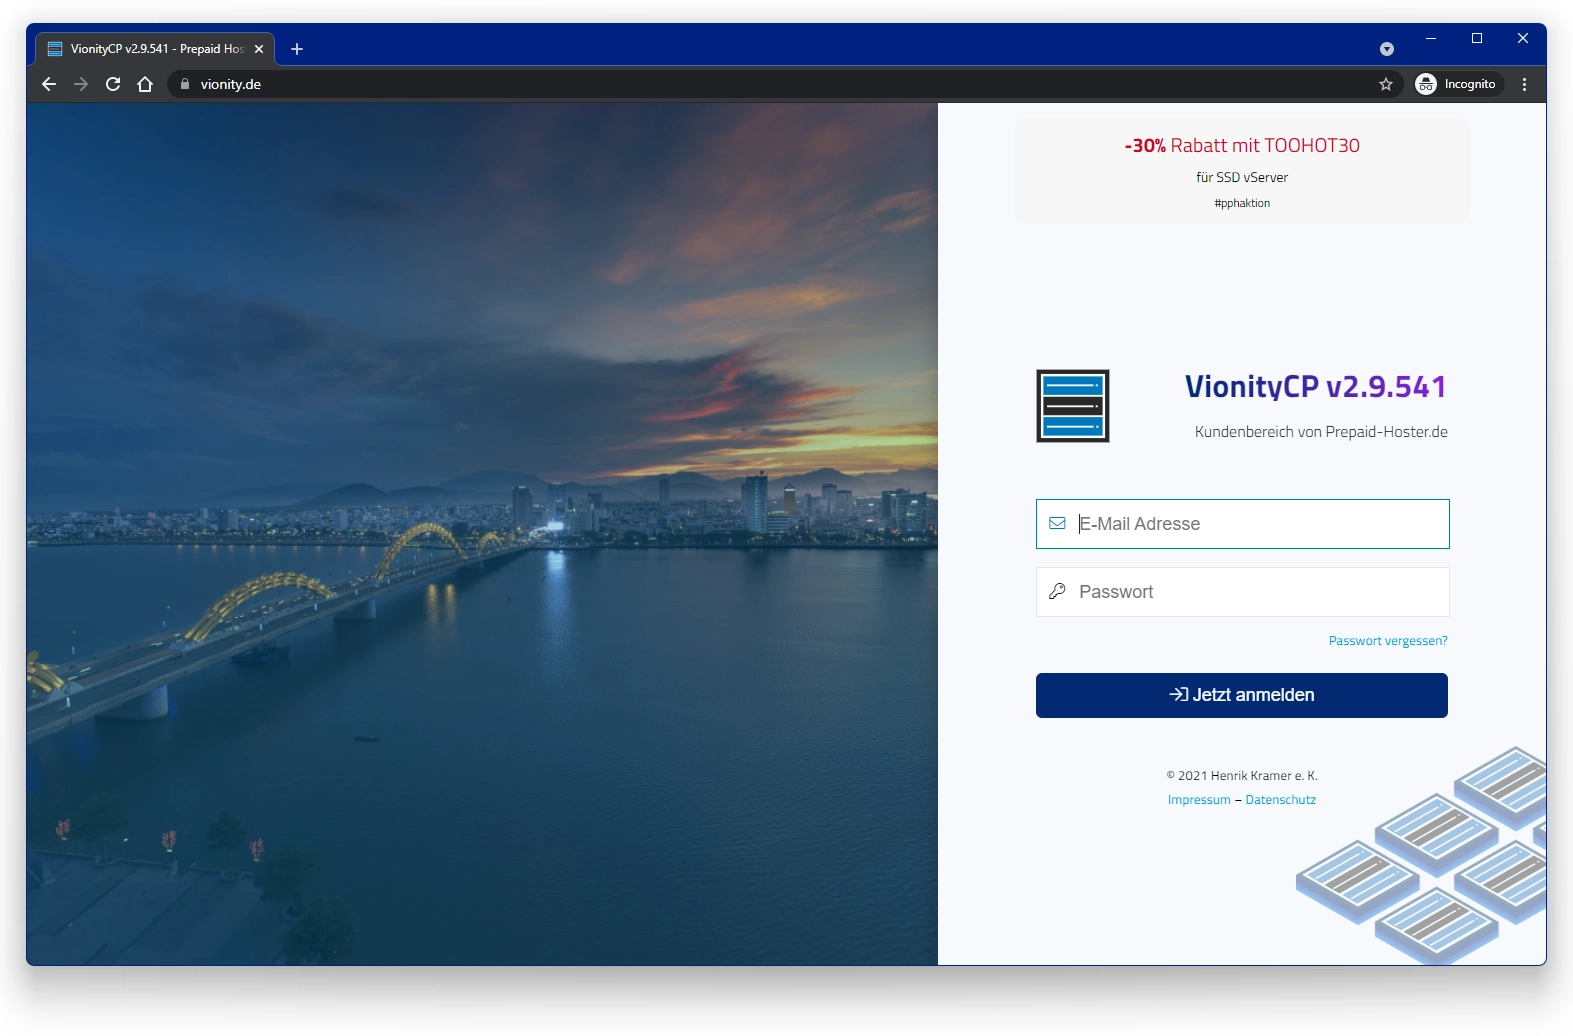
Task: Click the für SSD vServer text
Action: point(1242,177)
